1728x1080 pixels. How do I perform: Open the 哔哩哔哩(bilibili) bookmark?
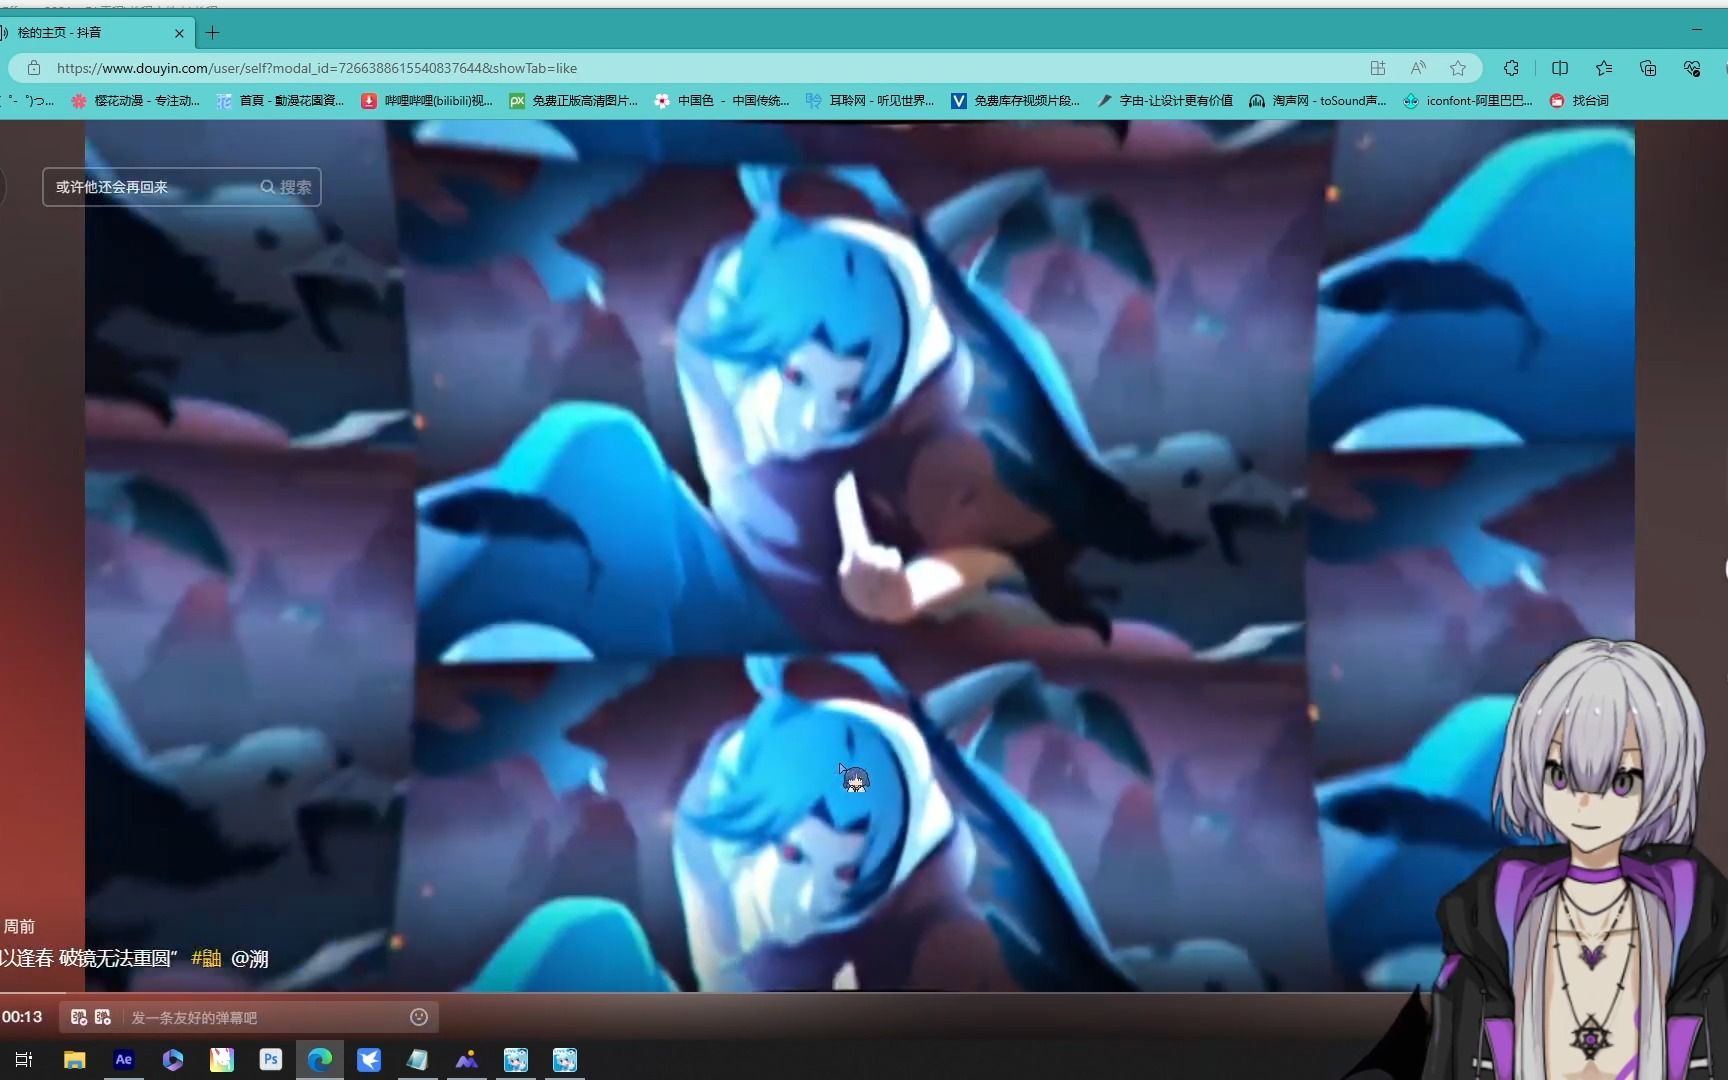pos(427,101)
